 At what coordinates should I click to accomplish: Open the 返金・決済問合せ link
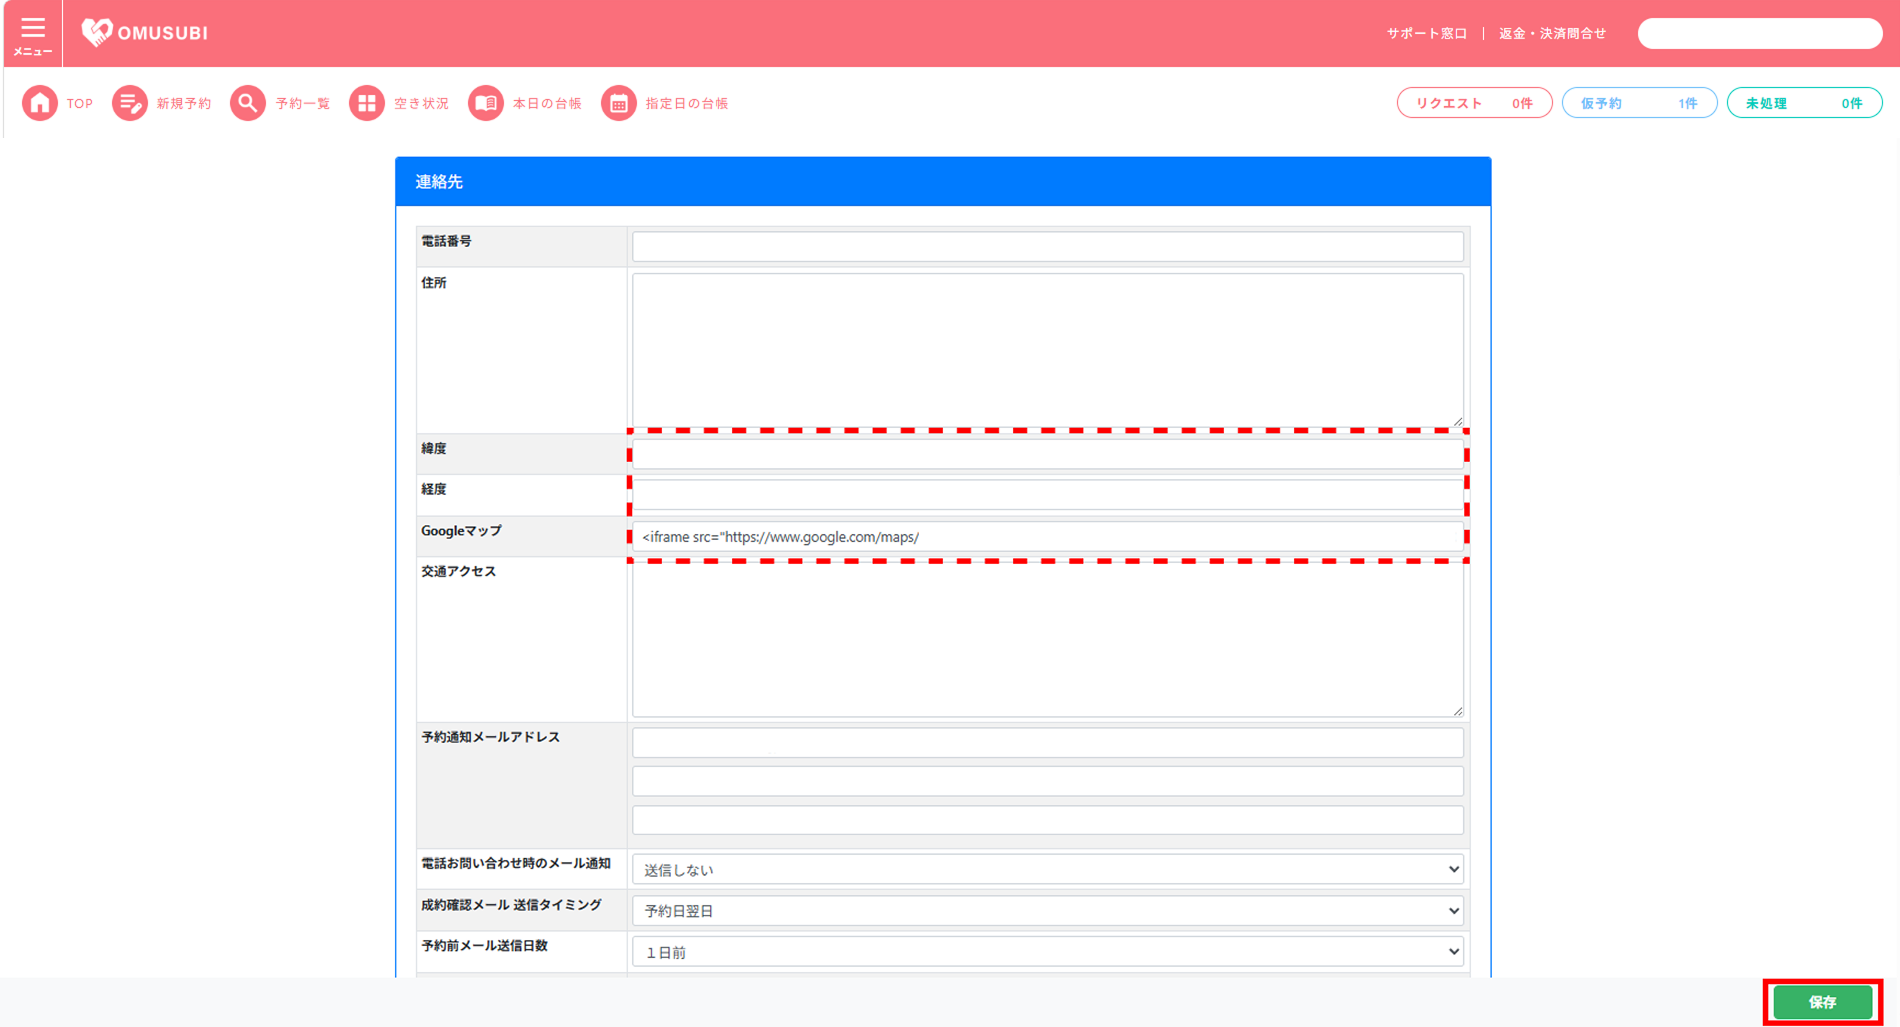pyautogui.click(x=1553, y=34)
